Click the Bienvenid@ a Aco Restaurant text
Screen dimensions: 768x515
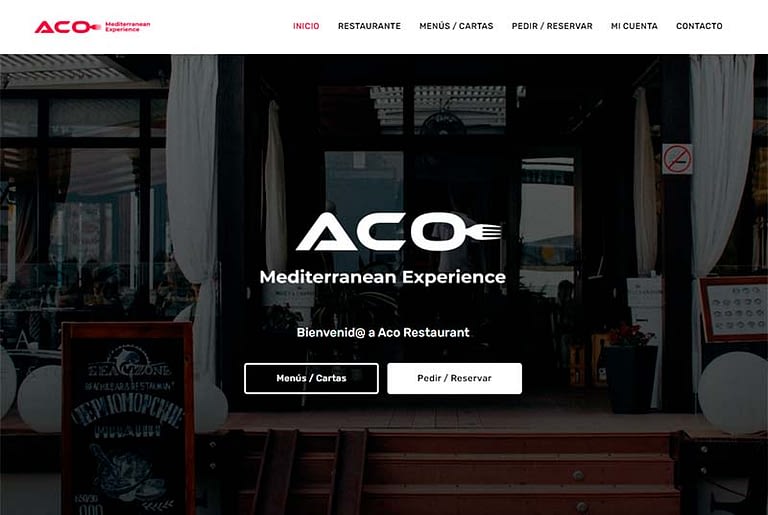[x=383, y=333]
